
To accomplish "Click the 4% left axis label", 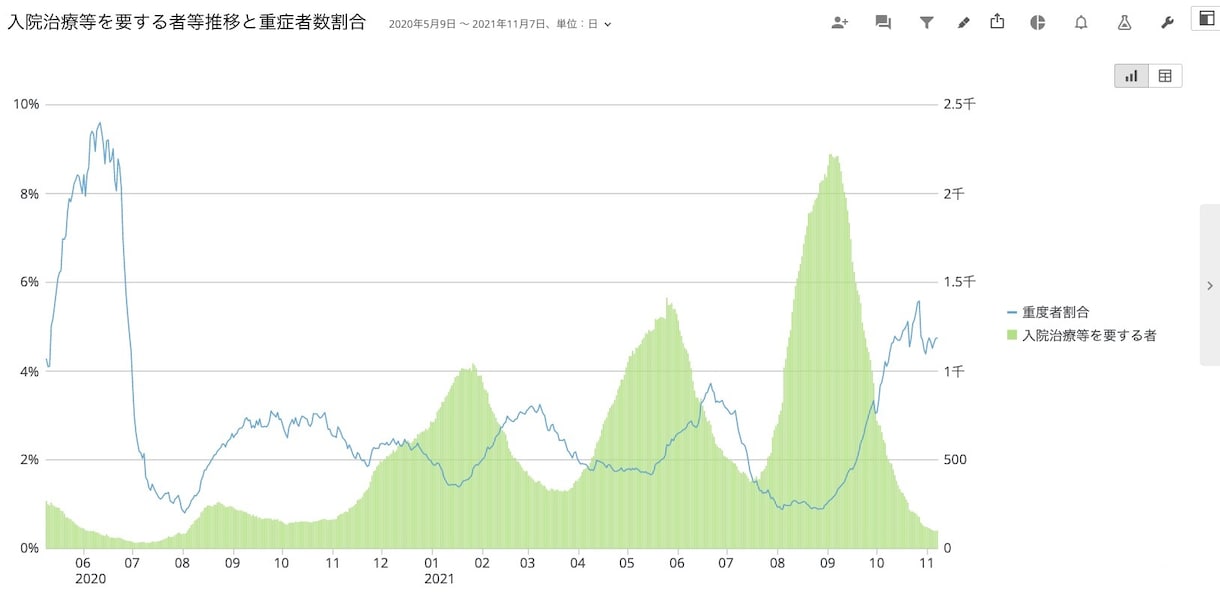I will (x=29, y=371).
